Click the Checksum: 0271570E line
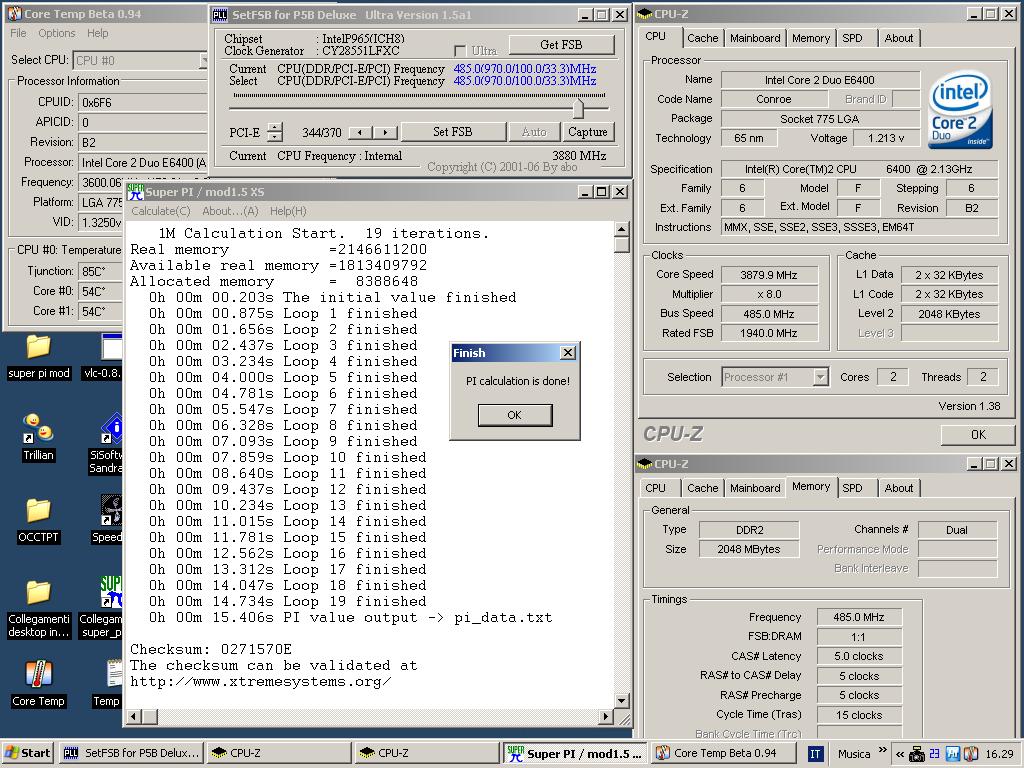This screenshot has width=1024, height=768. [x=211, y=649]
